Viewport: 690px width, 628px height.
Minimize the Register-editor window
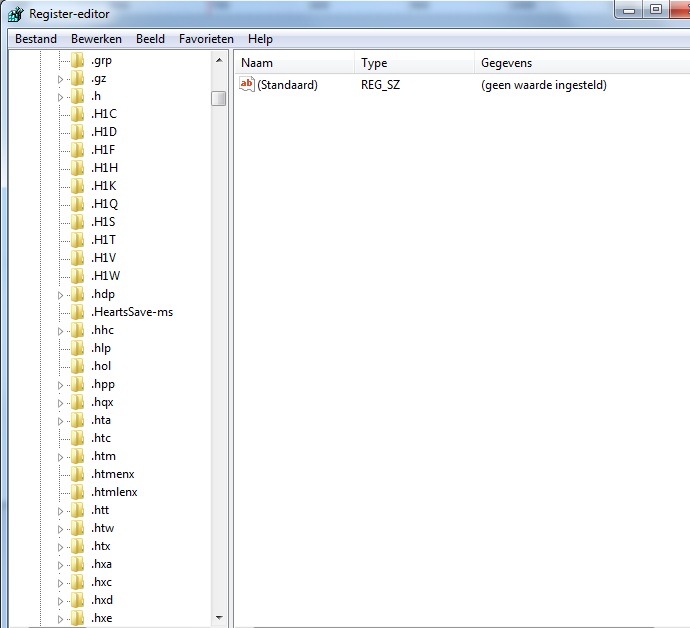coord(629,10)
